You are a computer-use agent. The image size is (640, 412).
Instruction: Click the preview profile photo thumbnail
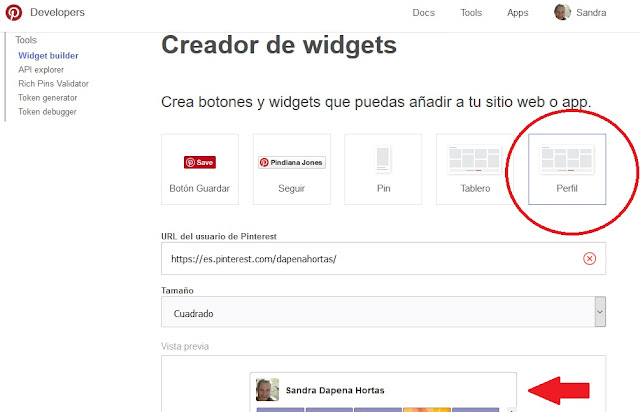tap(267, 390)
